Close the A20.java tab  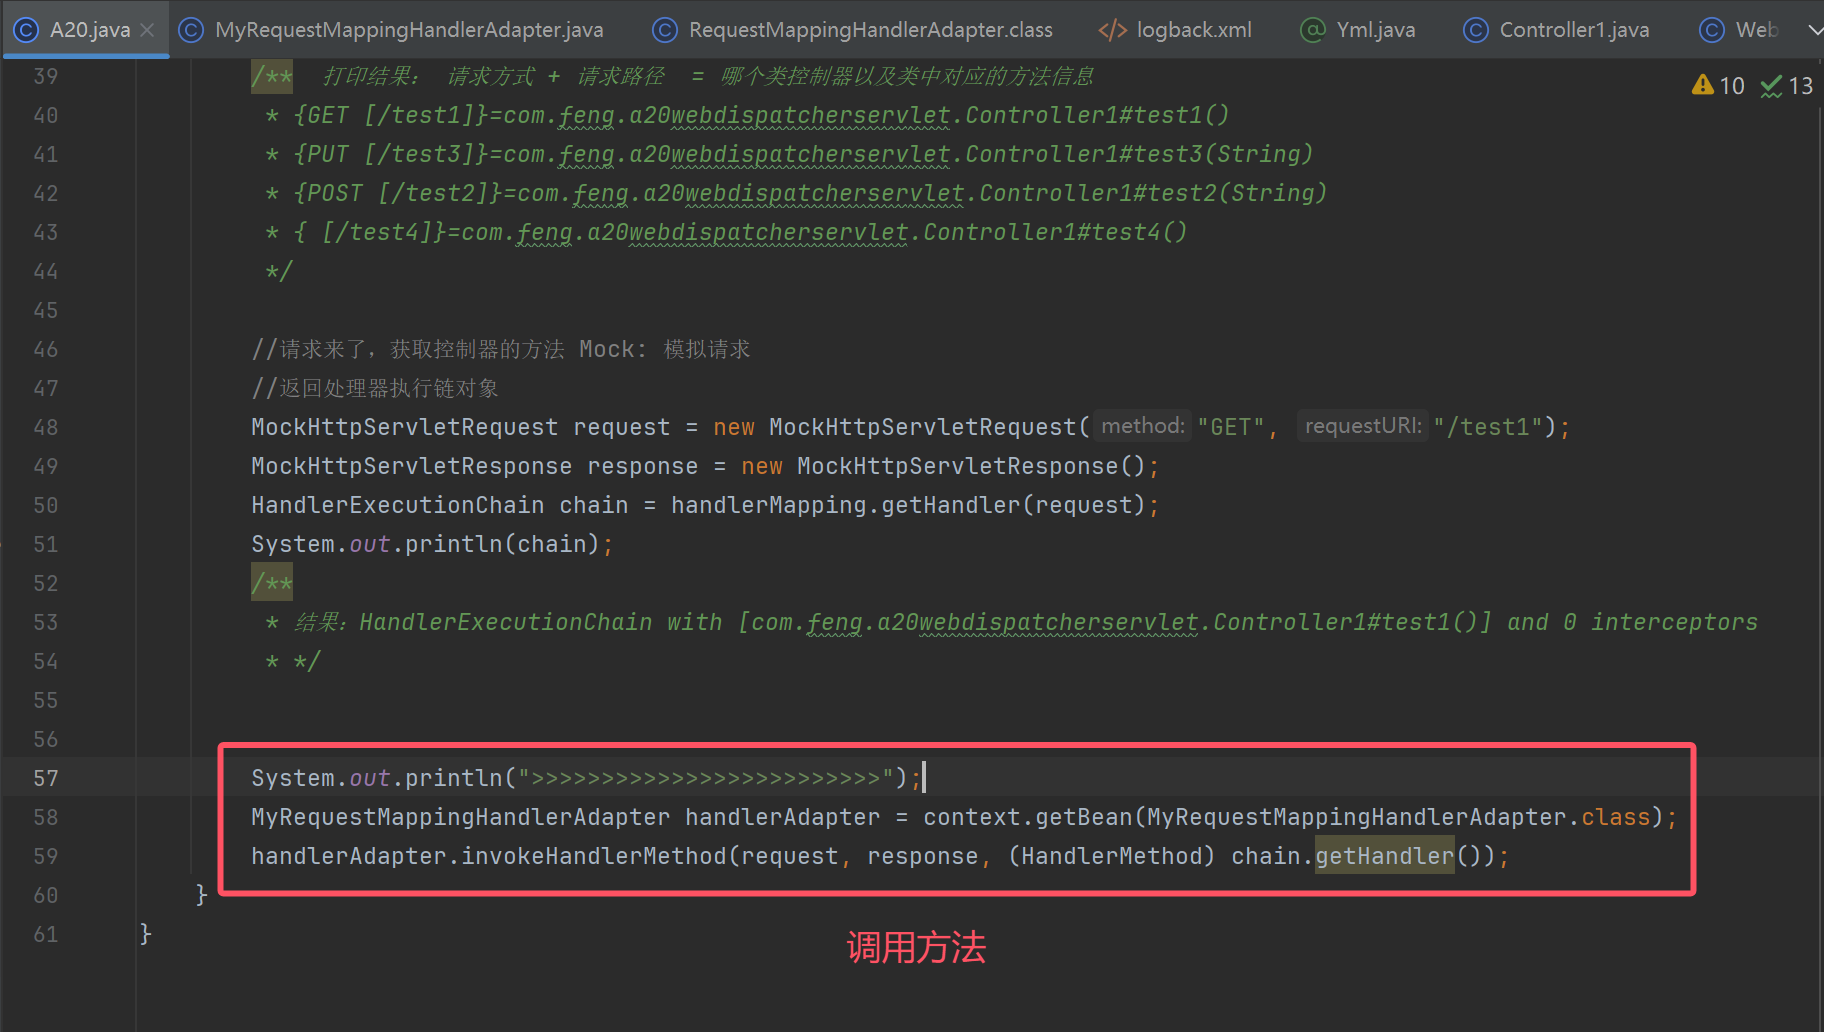(147, 30)
